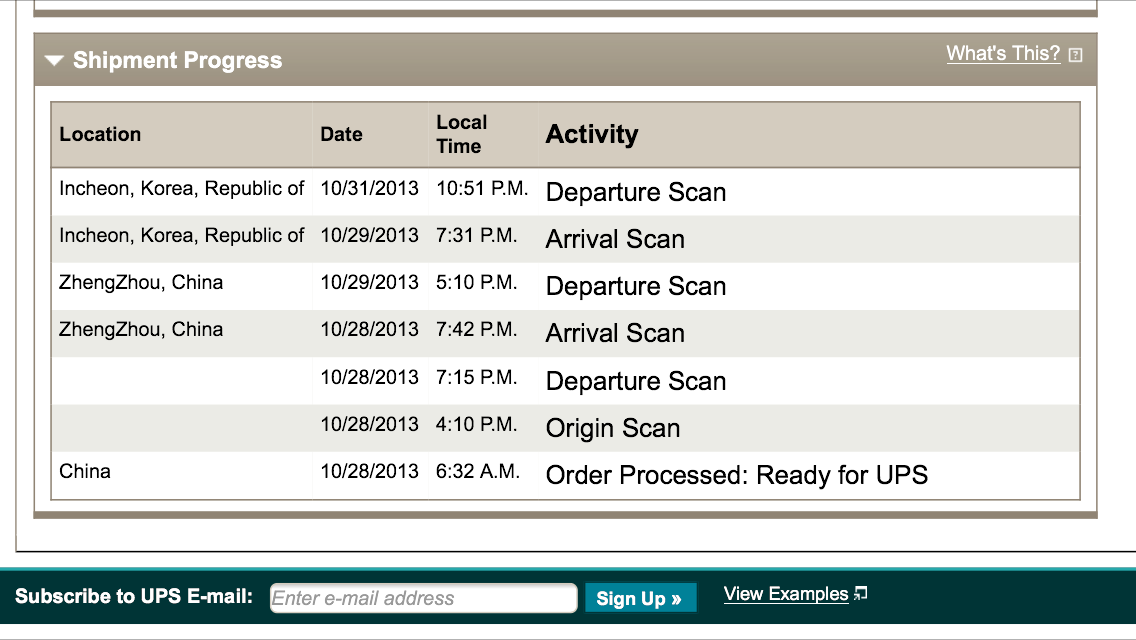
Task: Click the Local Time column header
Action: click(461, 134)
